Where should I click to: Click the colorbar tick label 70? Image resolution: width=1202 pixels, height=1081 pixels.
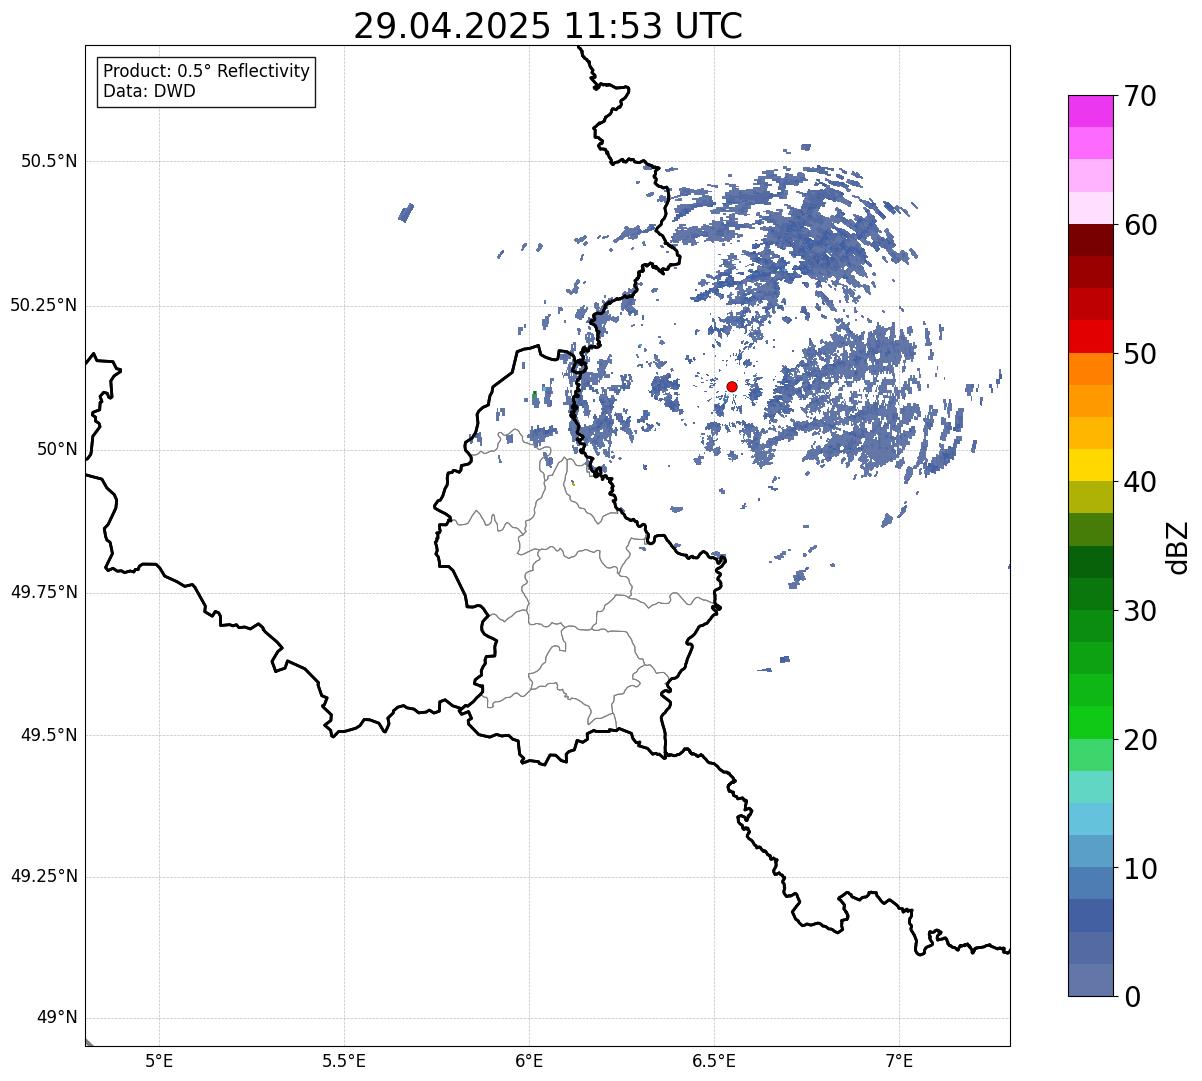coord(1140,96)
